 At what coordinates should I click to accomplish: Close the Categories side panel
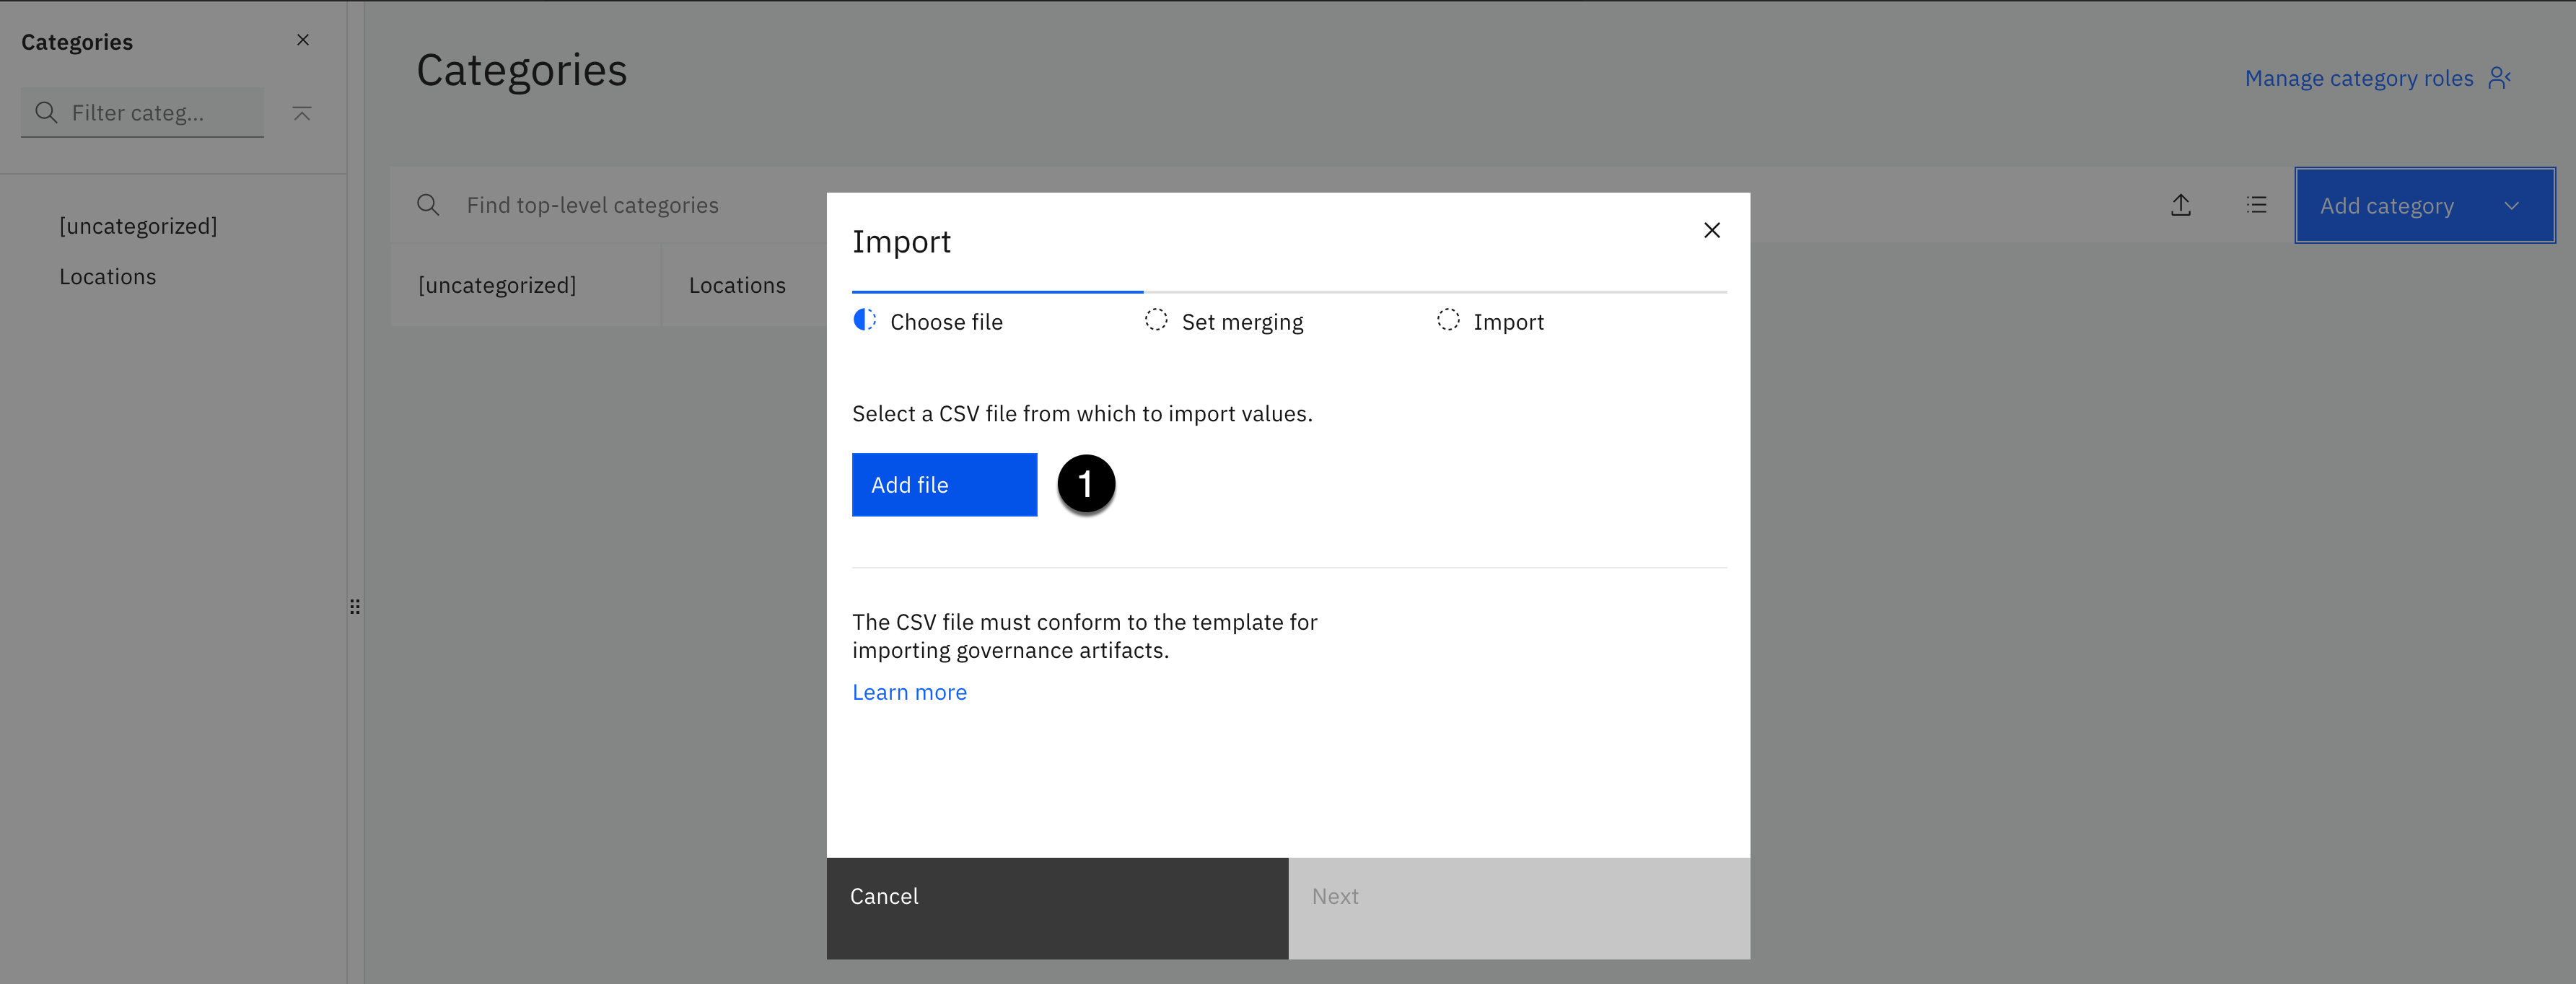[x=302, y=40]
